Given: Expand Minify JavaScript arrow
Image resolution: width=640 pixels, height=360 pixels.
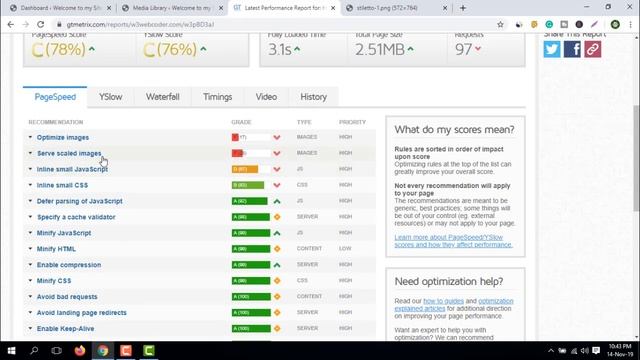Looking at the screenshot, I should 30,233.
